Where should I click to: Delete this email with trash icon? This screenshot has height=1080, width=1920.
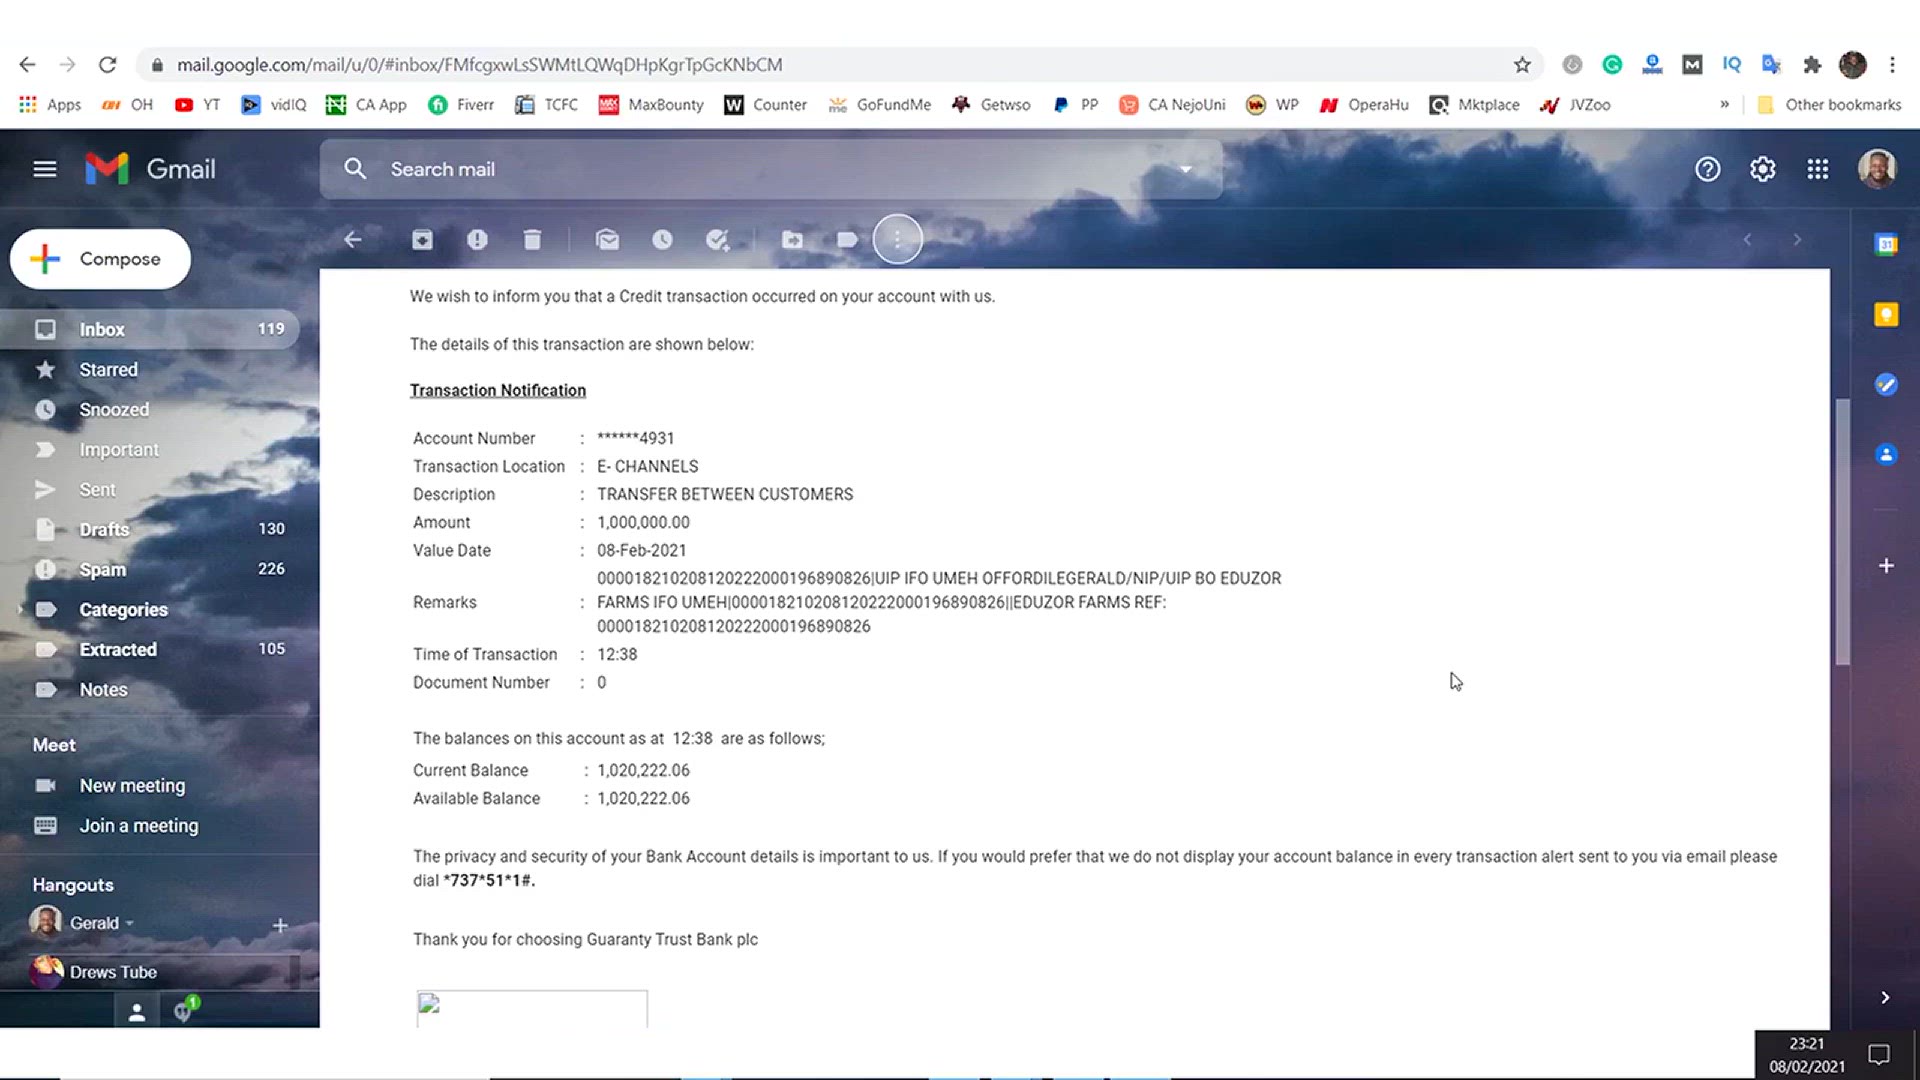(532, 240)
